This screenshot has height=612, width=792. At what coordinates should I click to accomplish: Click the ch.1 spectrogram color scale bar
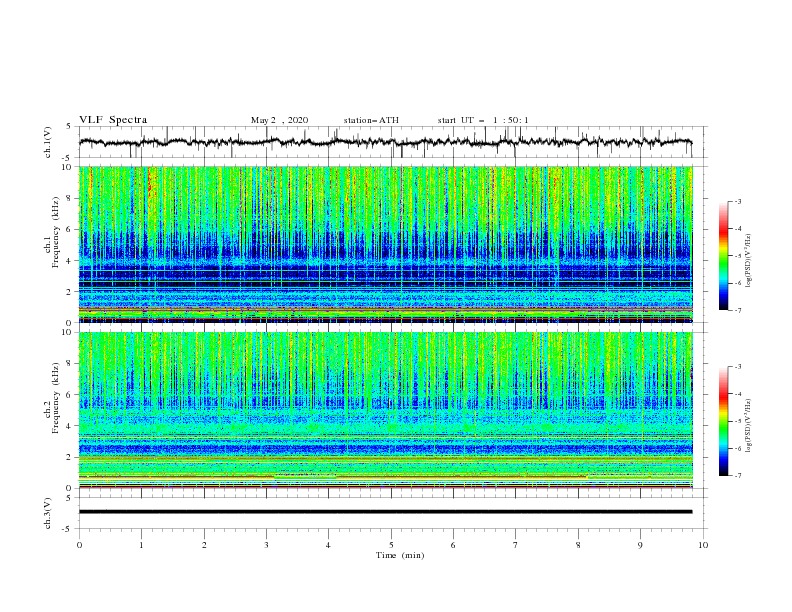click(723, 255)
